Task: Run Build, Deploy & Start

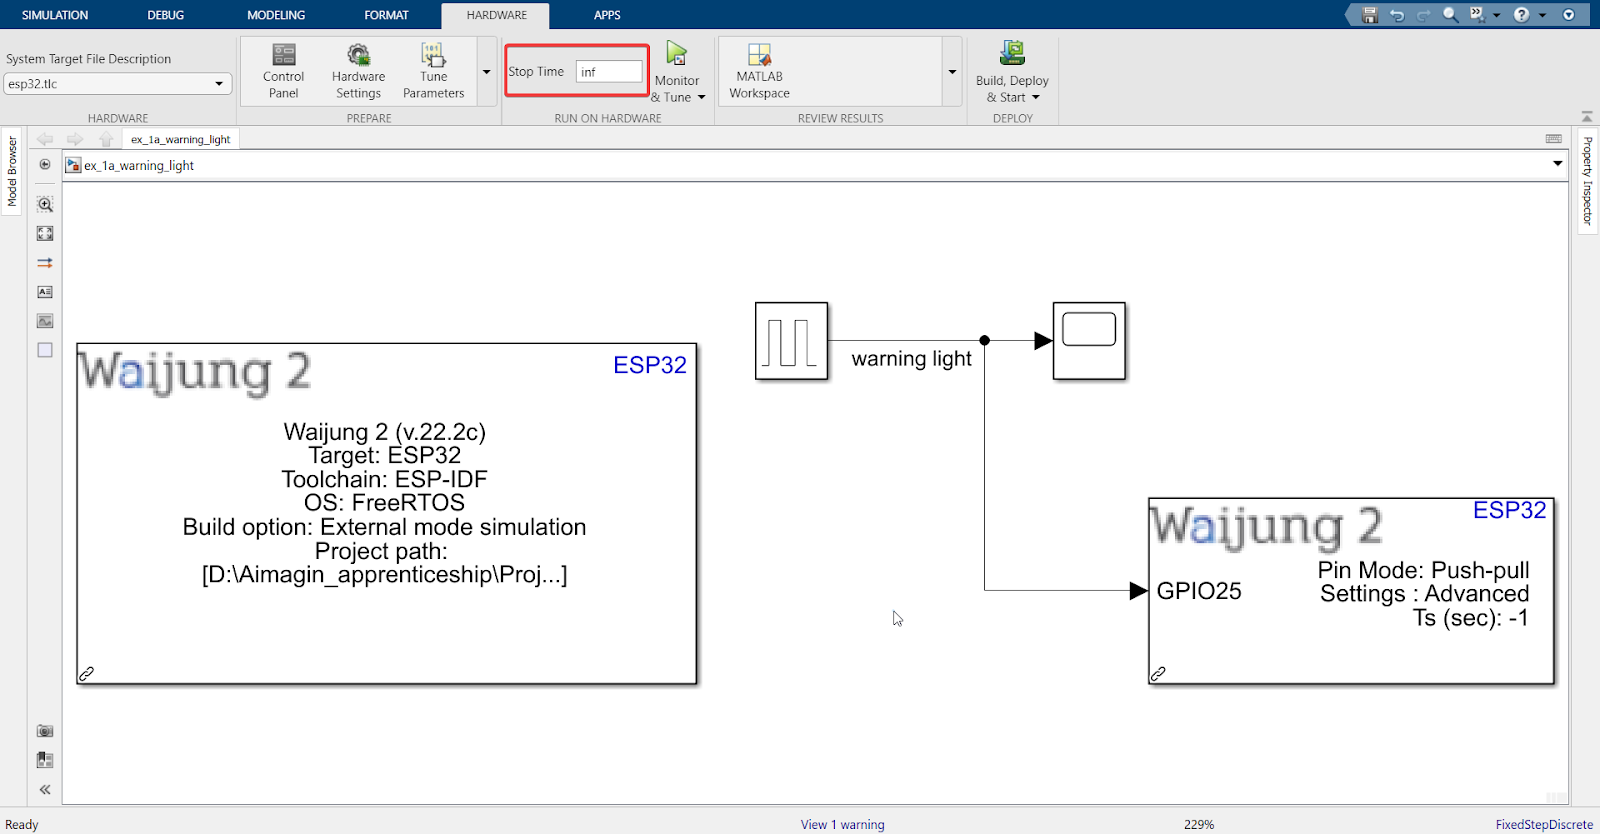Action: coord(1012,62)
